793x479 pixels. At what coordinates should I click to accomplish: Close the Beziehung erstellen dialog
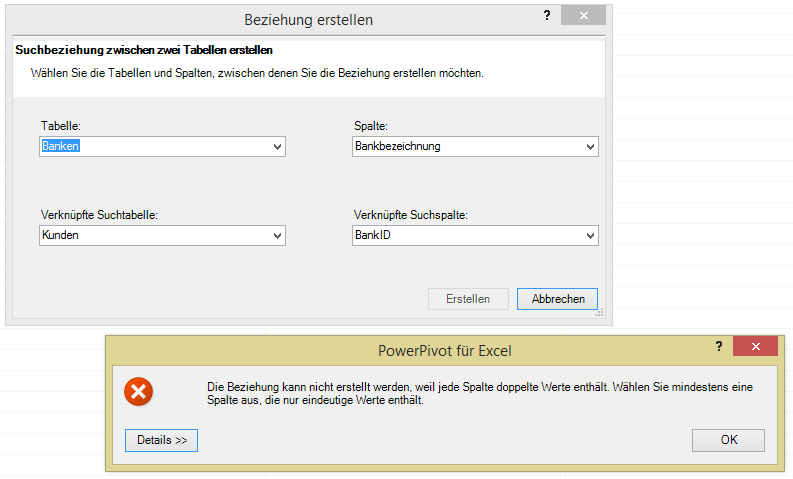coord(582,17)
